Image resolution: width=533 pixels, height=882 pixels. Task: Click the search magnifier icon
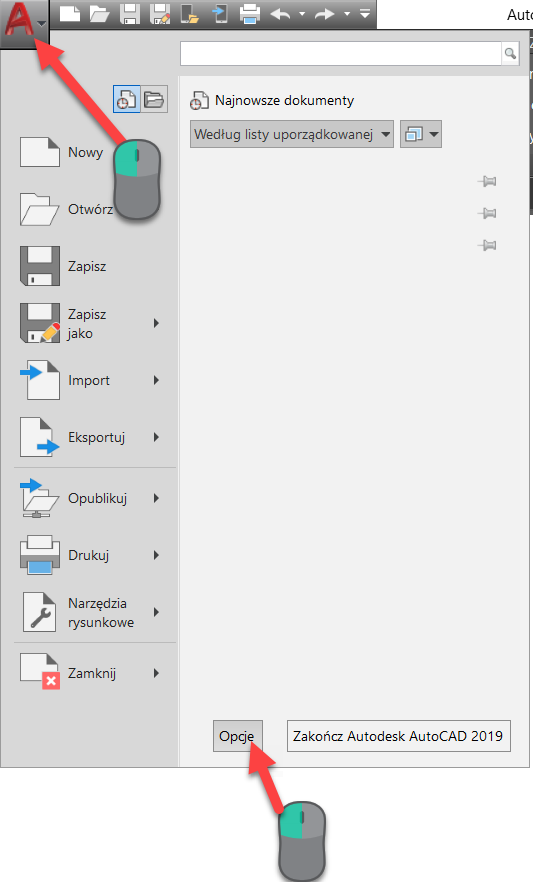coord(510,53)
